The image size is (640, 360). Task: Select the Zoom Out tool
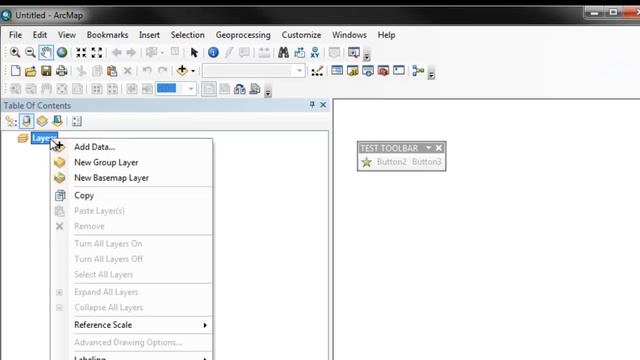tap(30, 52)
